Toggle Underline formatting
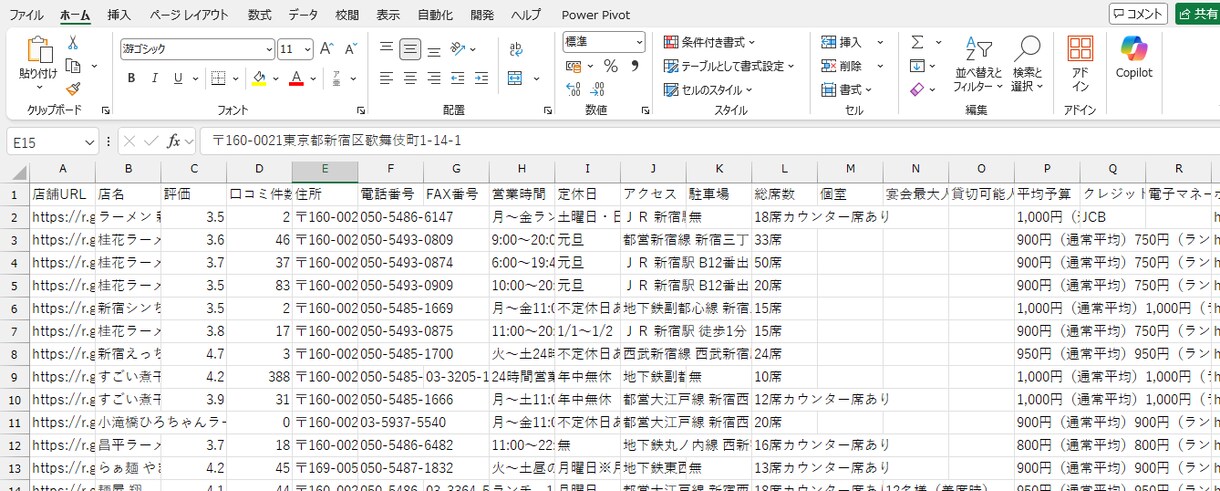The height and width of the screenshot is (491, 1220). click(x=179, y=78)
